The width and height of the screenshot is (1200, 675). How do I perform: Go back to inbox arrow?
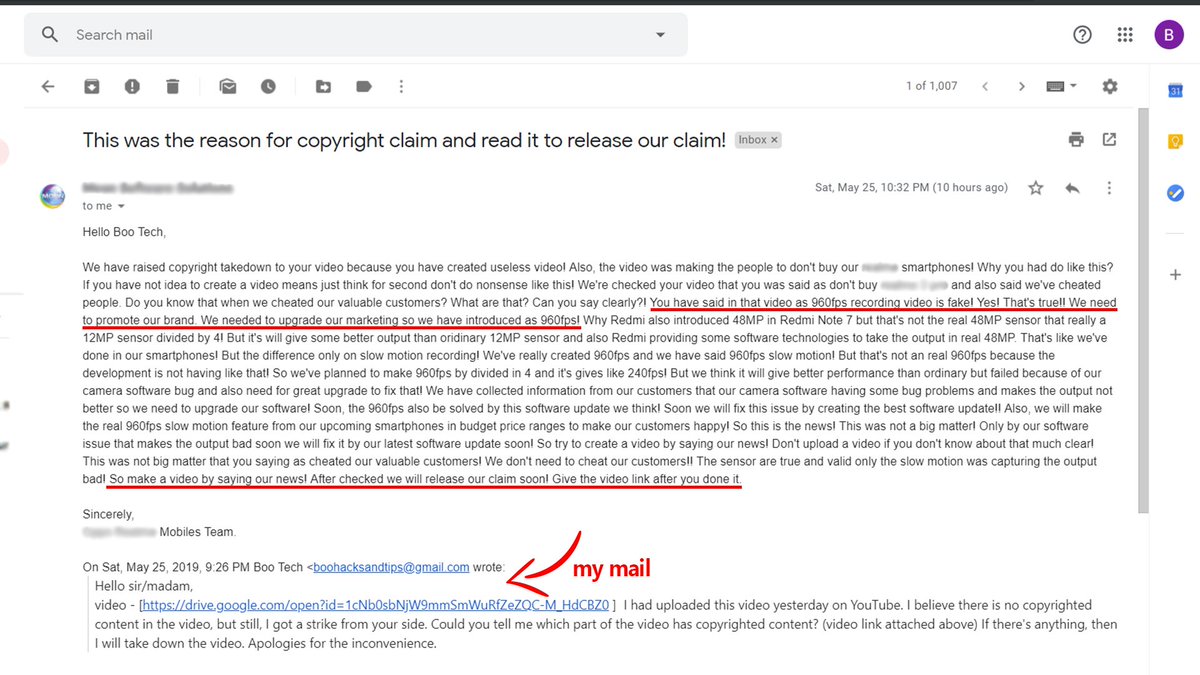[x=48, y=87]
